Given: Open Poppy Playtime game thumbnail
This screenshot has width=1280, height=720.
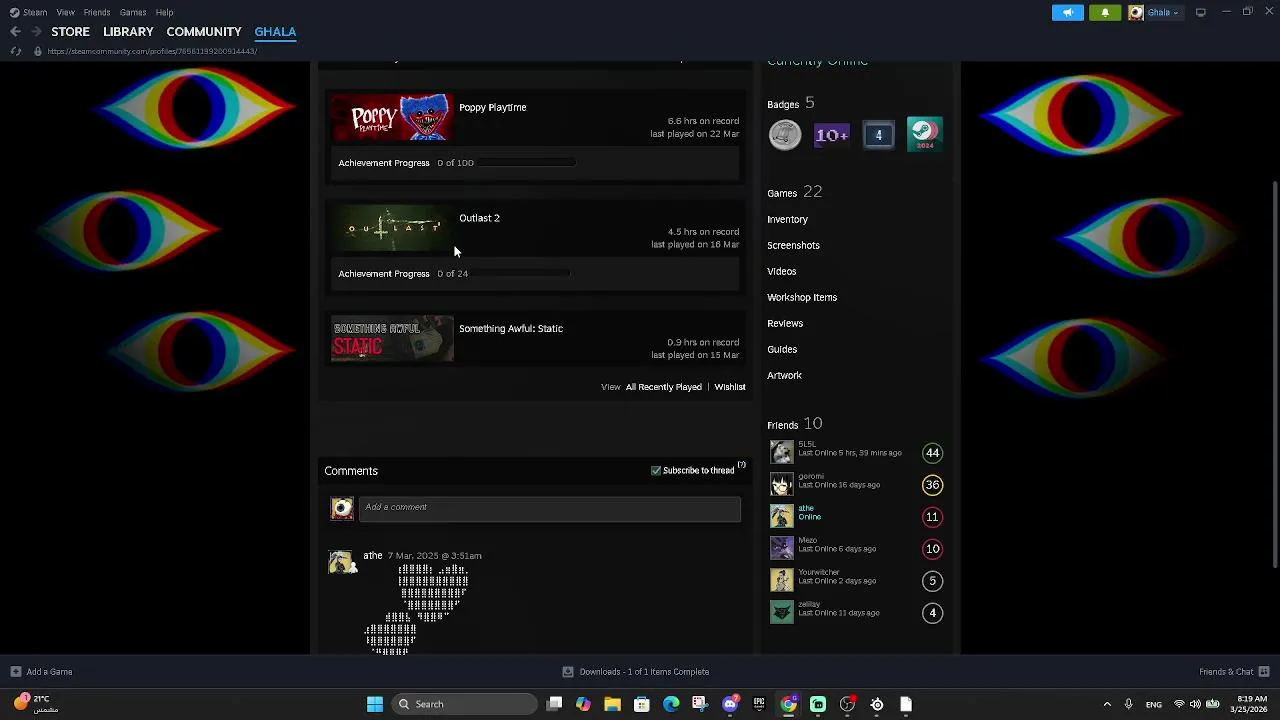Looking at the screenshot, I should [393, 119].
